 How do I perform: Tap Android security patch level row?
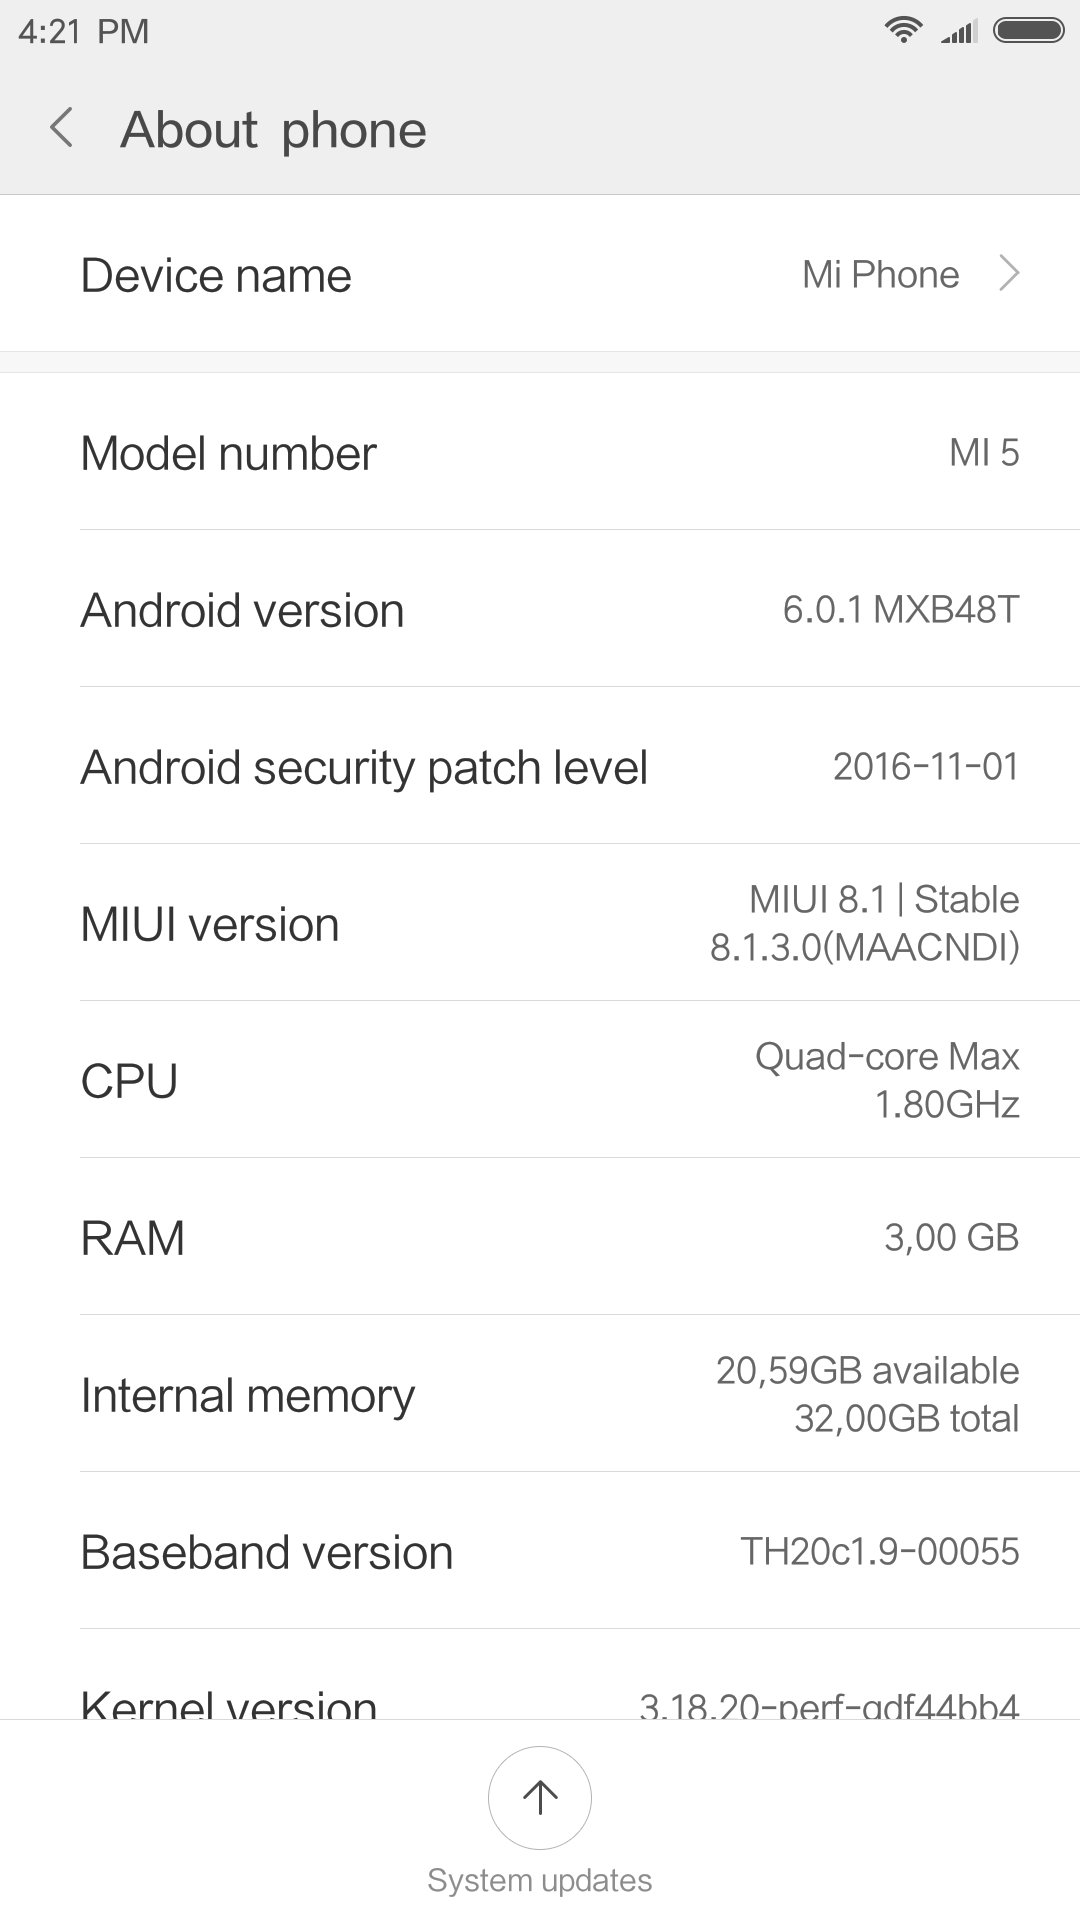[x=540, y=766]
